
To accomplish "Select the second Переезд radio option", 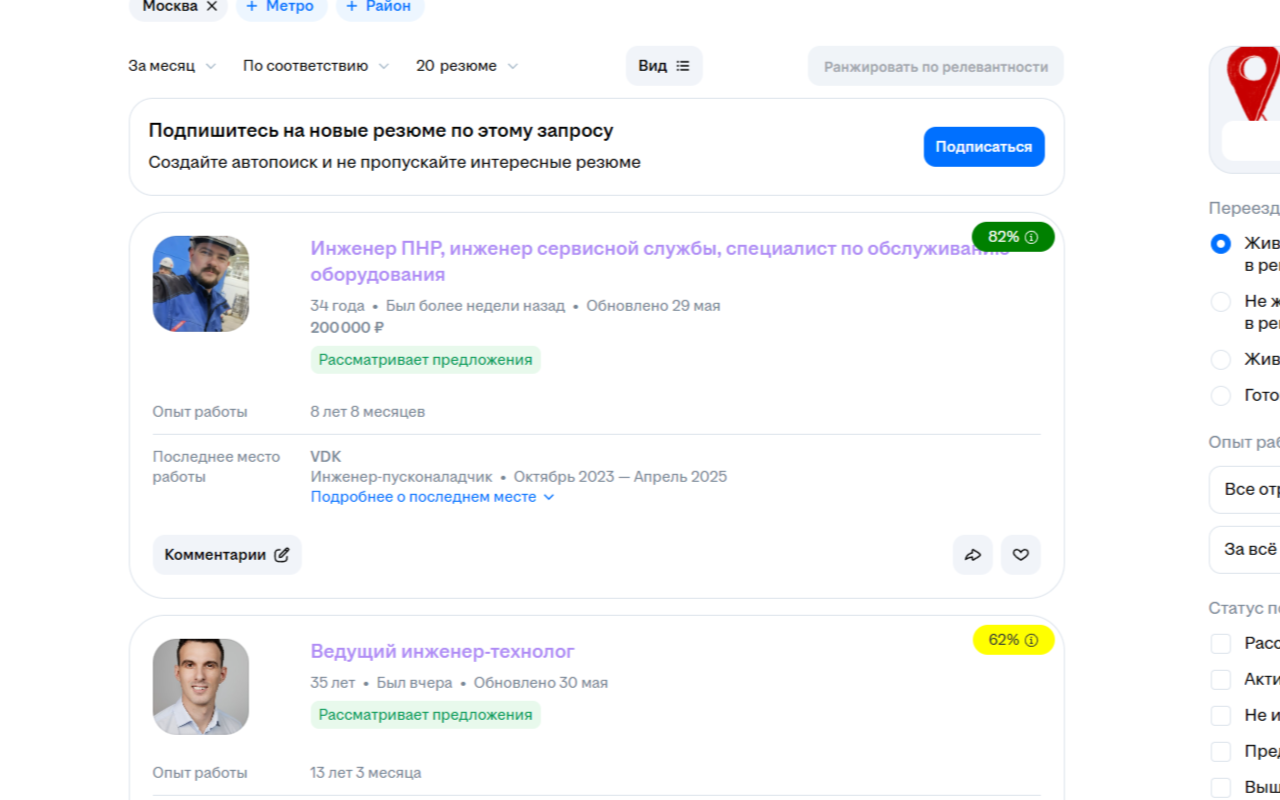I will point(1221,301).
